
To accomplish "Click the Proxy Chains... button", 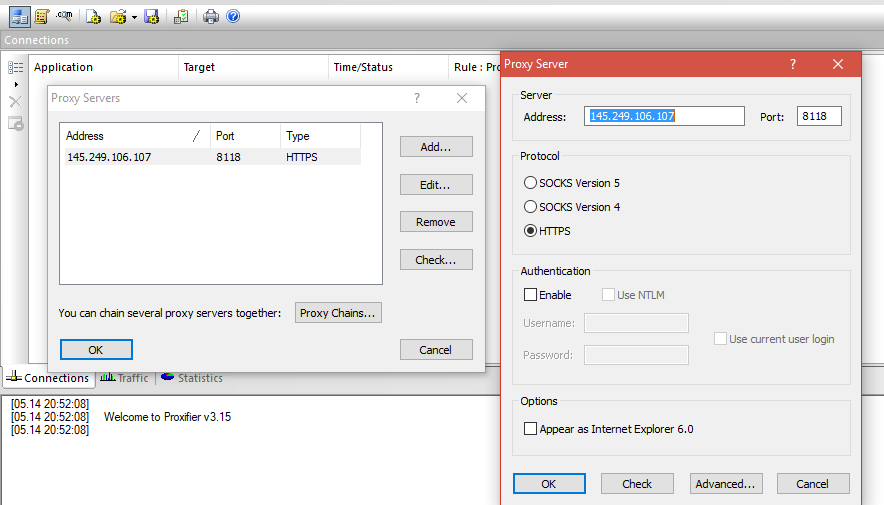I will click(338, 313).
